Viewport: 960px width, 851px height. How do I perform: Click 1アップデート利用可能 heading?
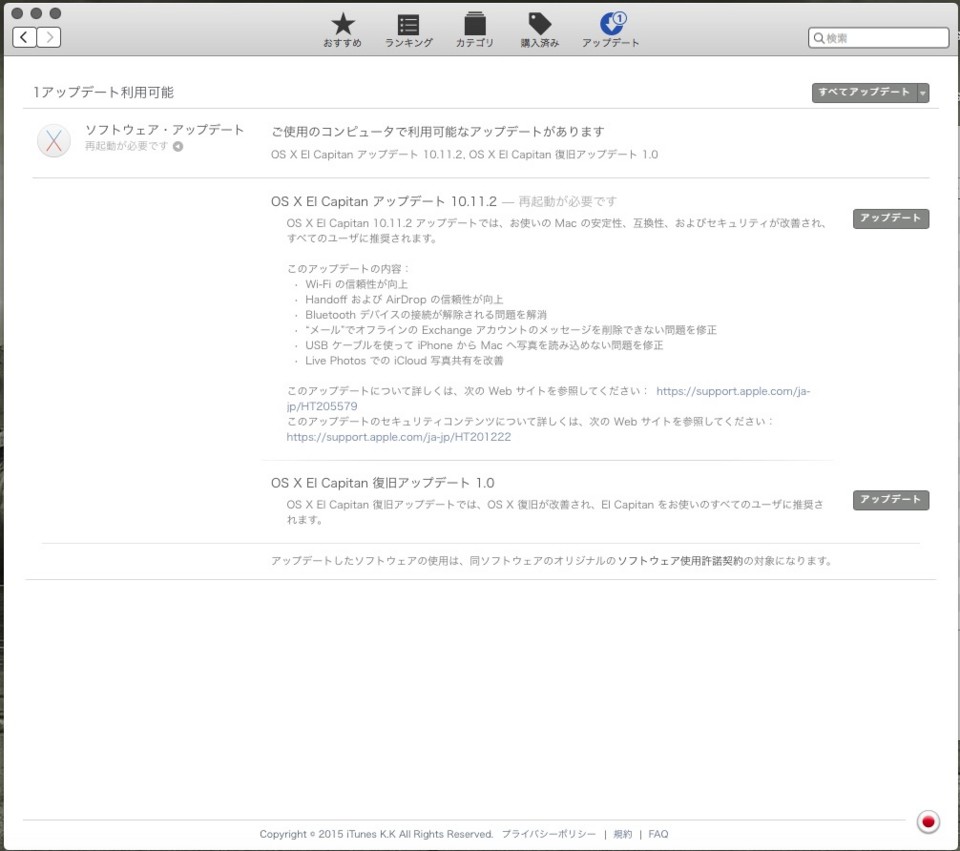pyautogui.click(x=103, y=92)
